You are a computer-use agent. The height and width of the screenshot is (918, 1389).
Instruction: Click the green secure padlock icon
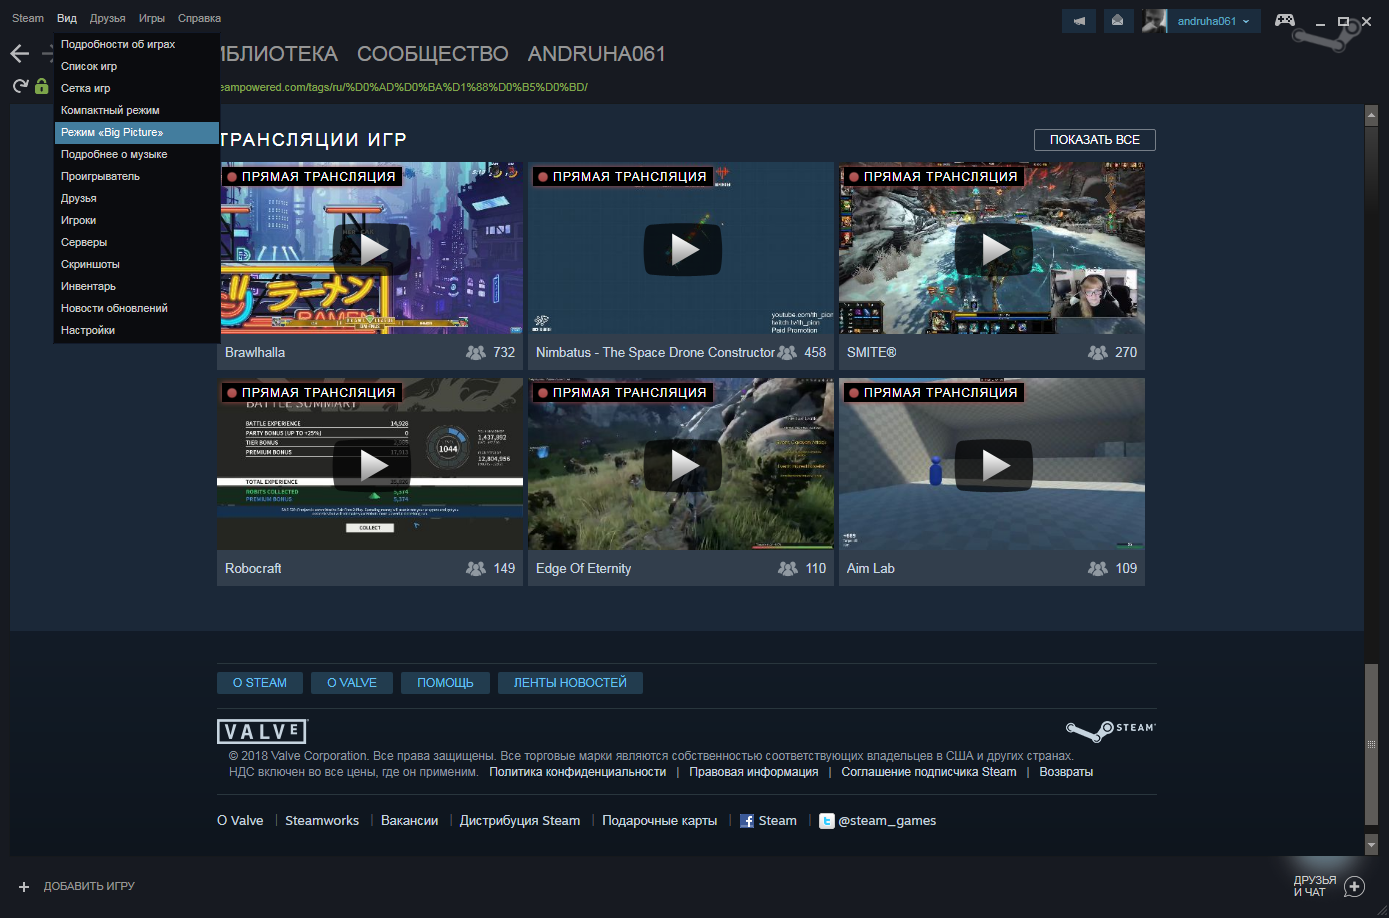pyautogui.click(x=41, y=87)
